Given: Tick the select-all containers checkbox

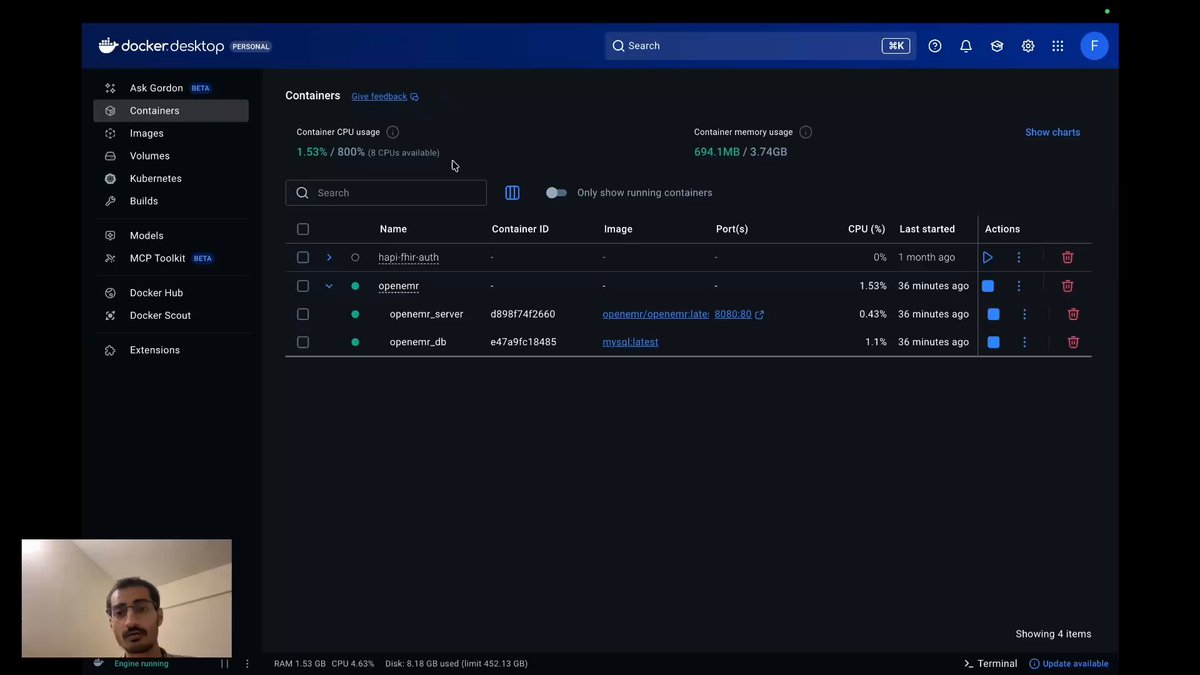Looking at the screenshot, I should coord(303,229).
